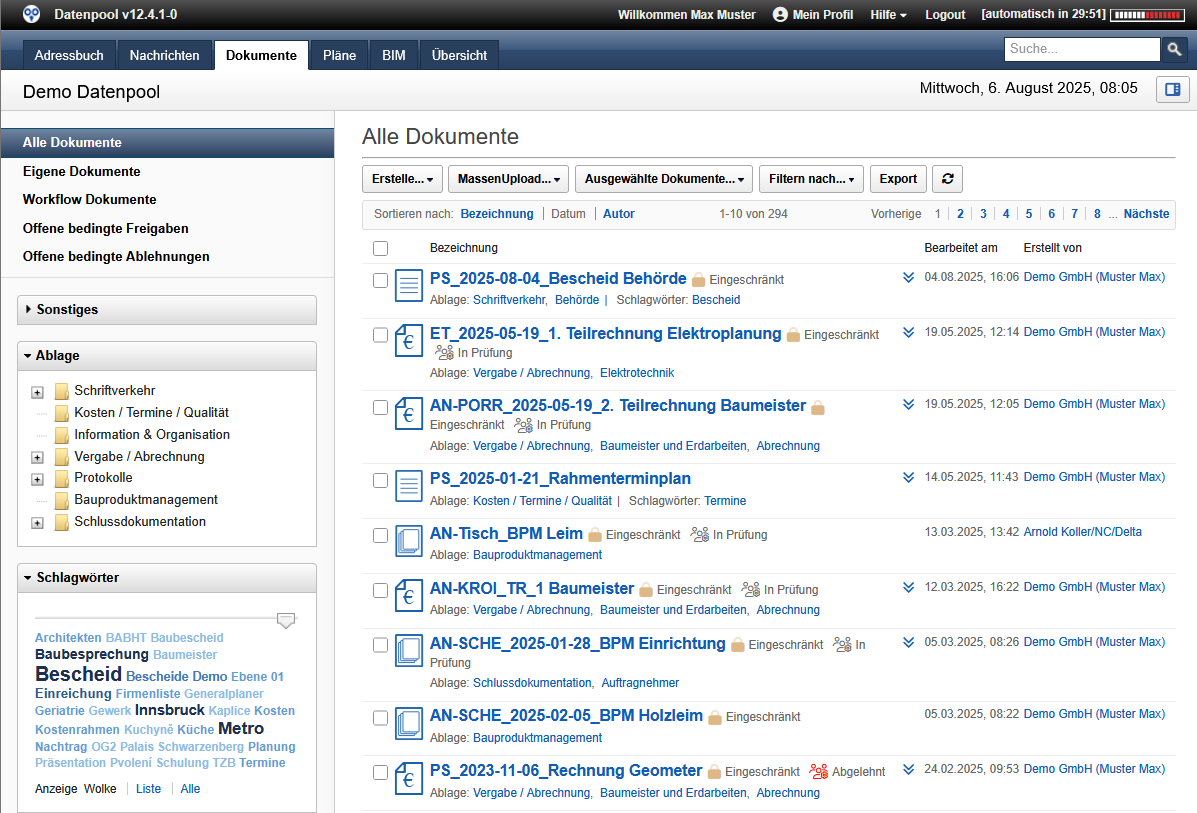Expand details chevron for Rahmenterminplan row
The width and height of the screenshot is (1197, 813).
click(908, 477)
